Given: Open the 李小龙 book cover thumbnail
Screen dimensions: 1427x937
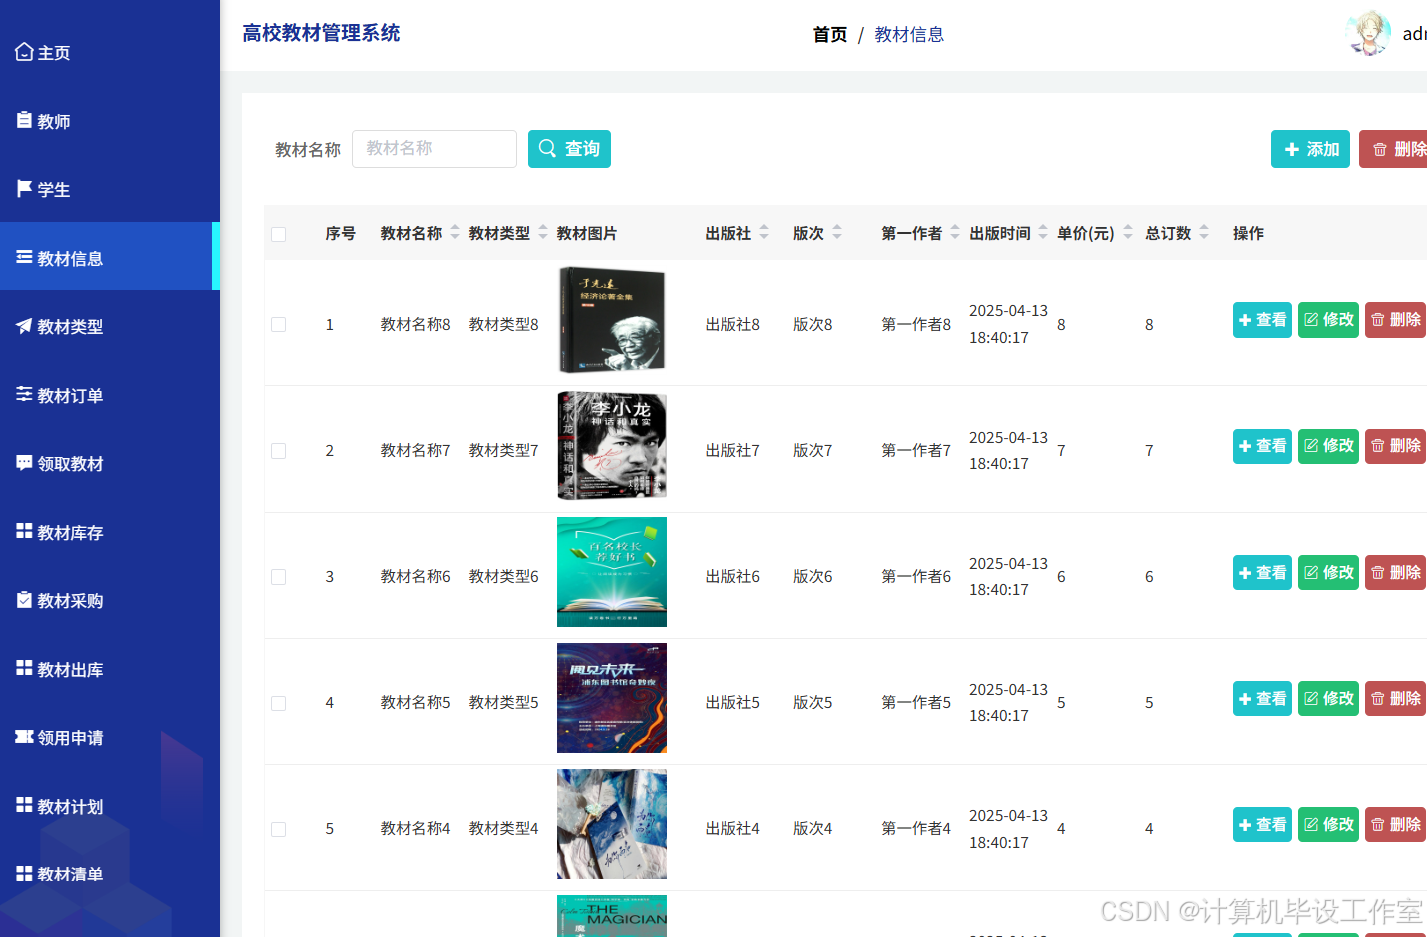Looking at the screenshot, I should 612,446.
